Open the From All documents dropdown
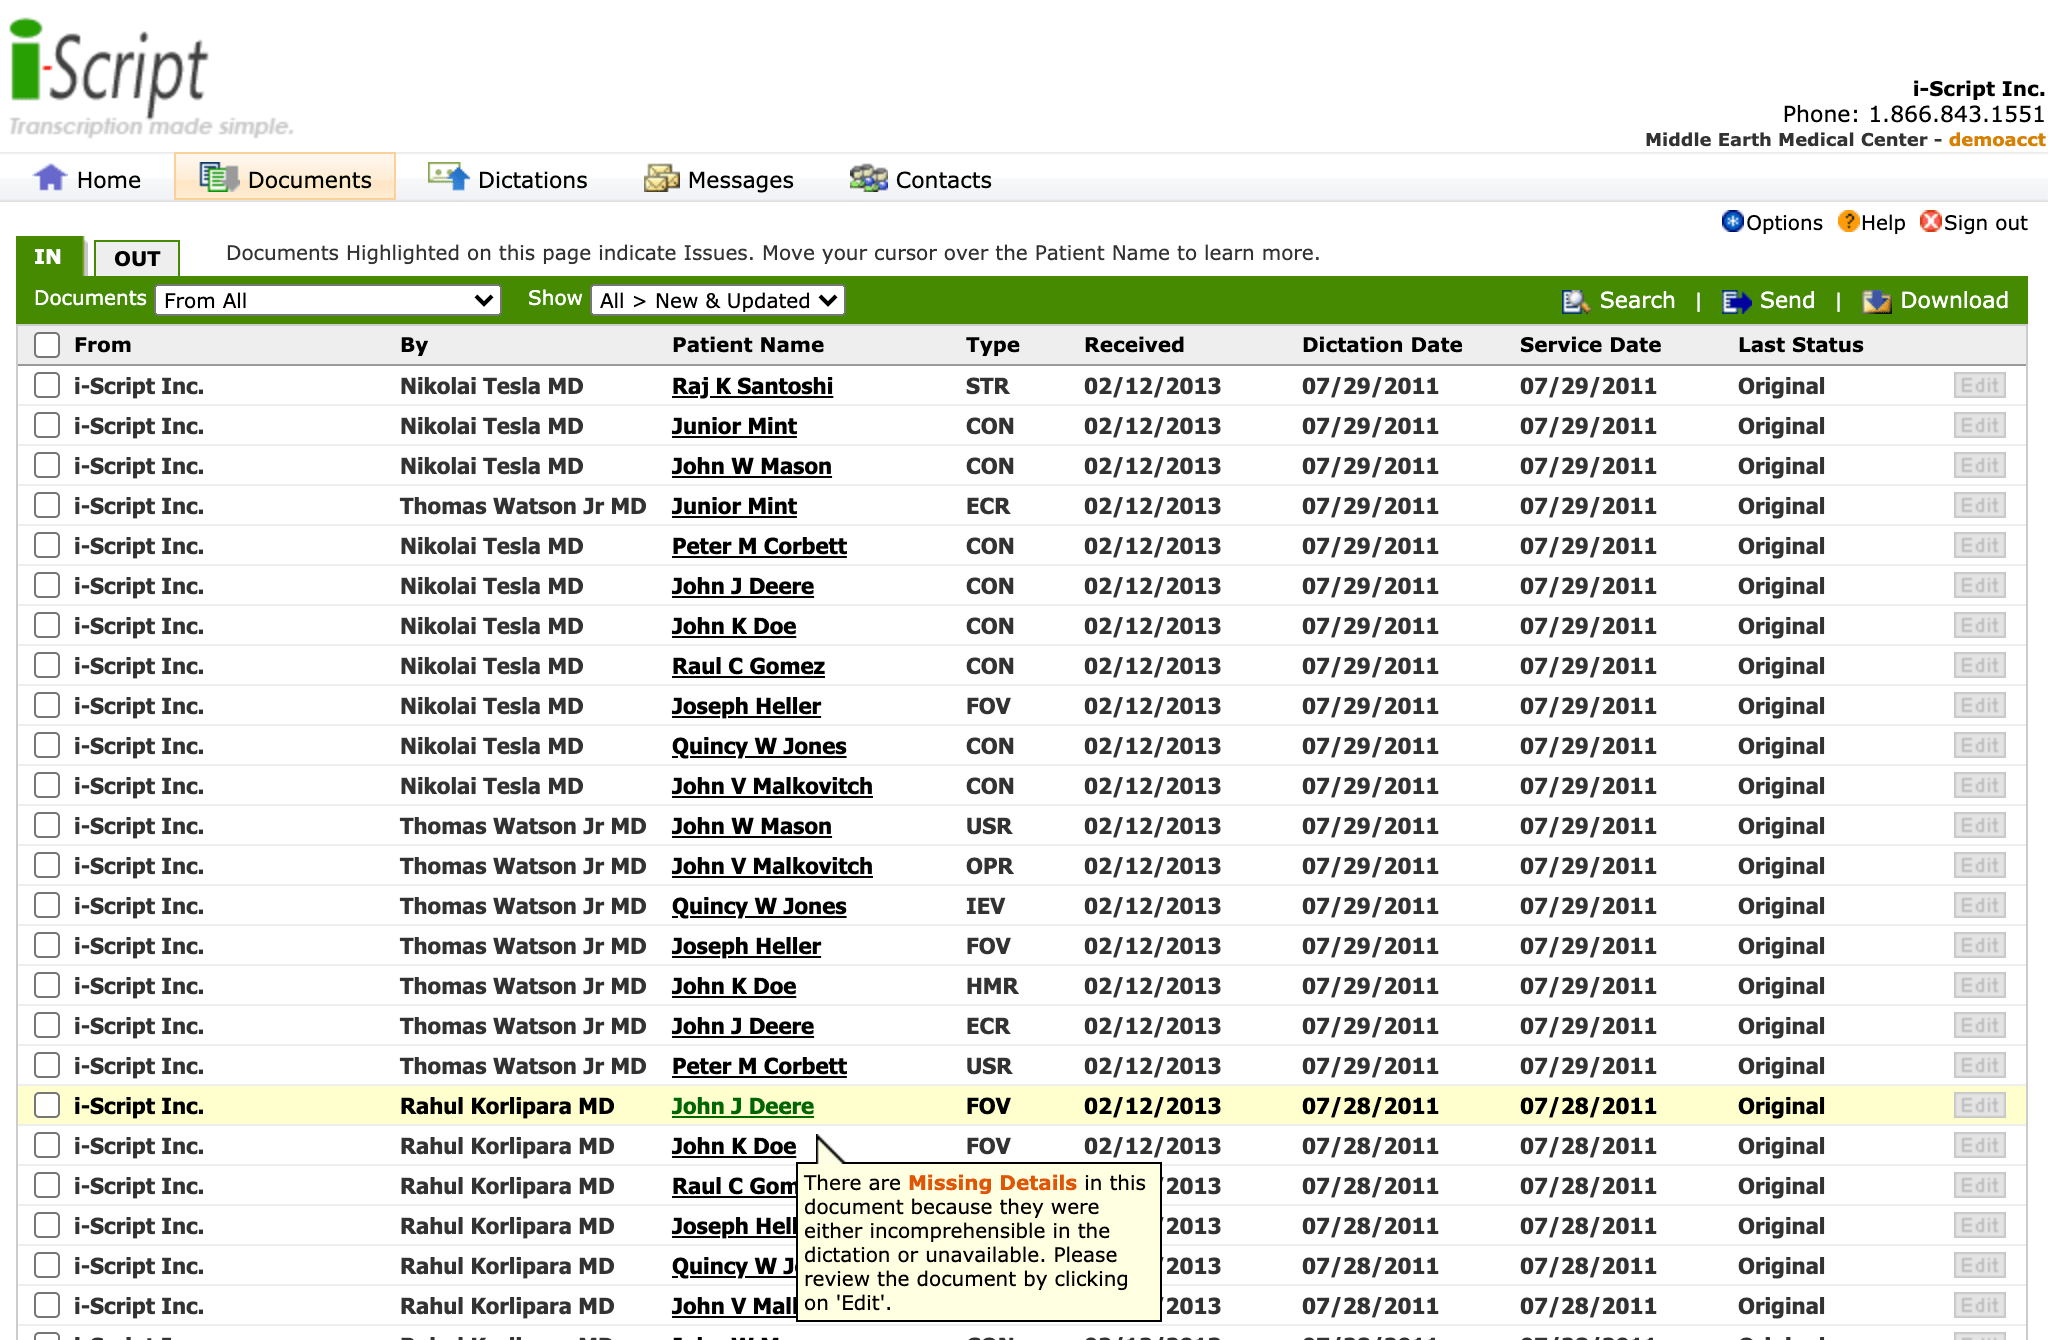The image size is (2048, 1340). [x=328, y=301]
